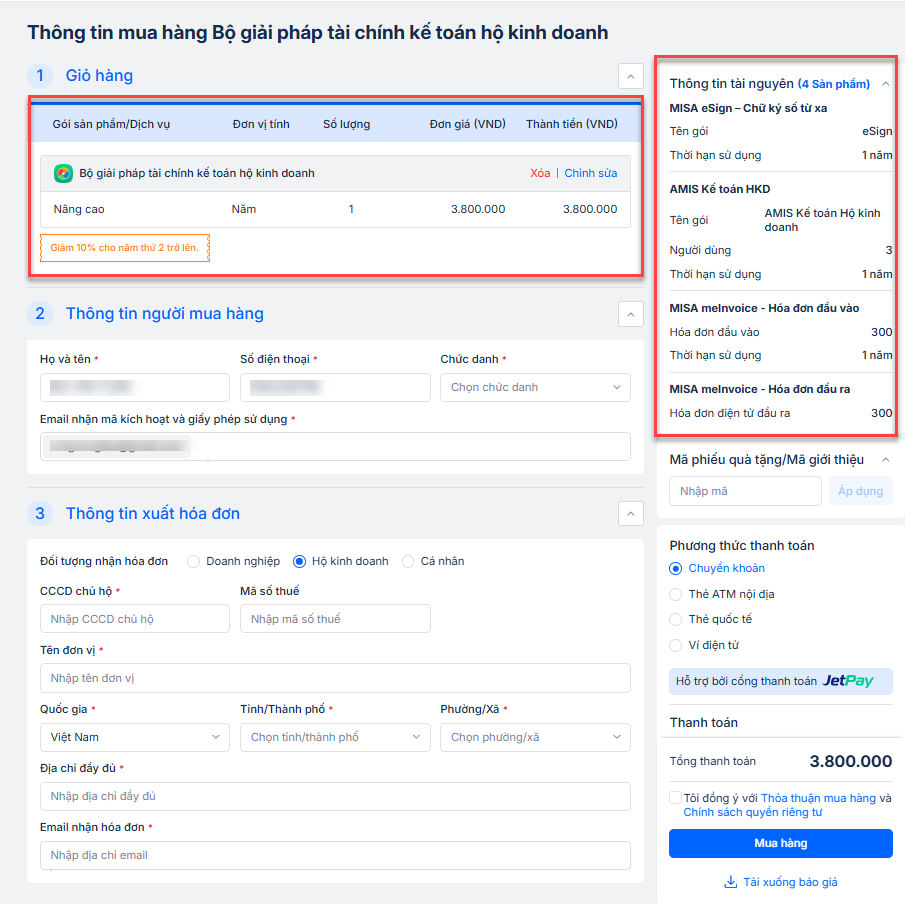Collapse the gift code section chevron

pos(885,460)
